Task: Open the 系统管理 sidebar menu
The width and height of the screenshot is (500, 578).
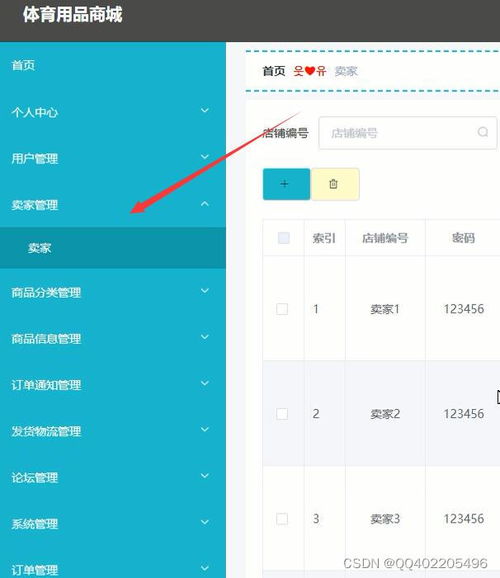Action: pyautogui.click(x=113, y=523)
